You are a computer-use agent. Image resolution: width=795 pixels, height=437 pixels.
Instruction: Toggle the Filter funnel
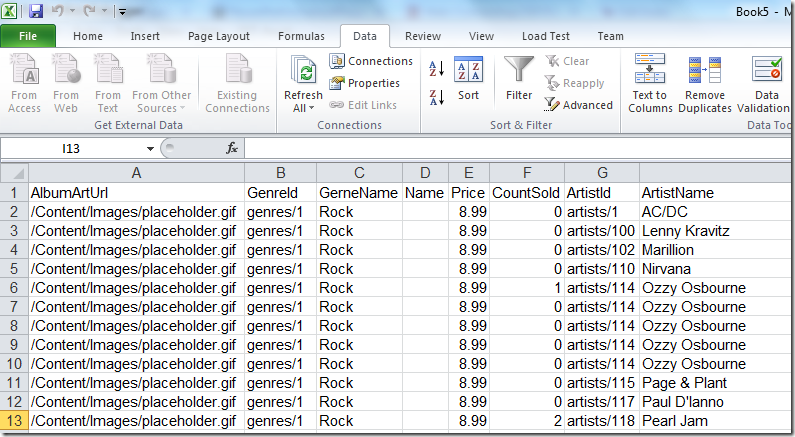[519, 78]
